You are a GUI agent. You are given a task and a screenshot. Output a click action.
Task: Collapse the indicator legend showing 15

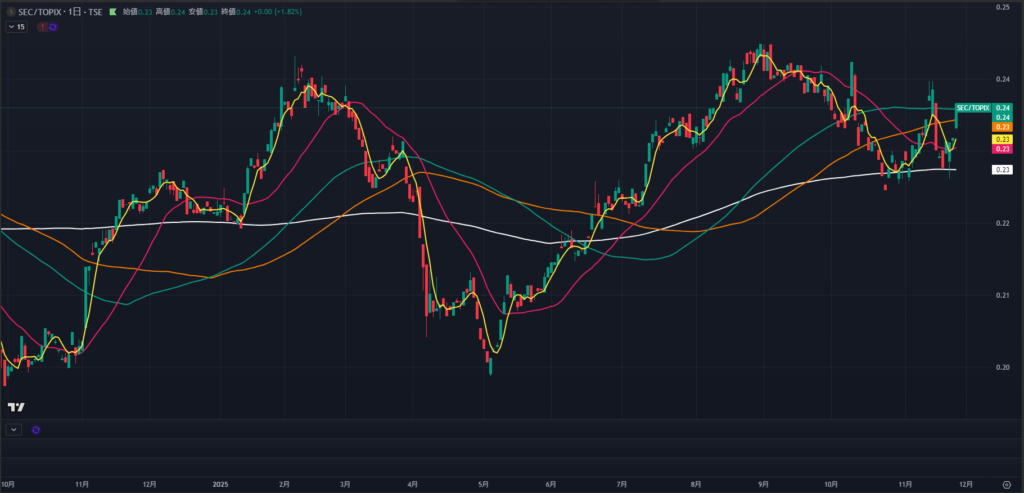10,27
